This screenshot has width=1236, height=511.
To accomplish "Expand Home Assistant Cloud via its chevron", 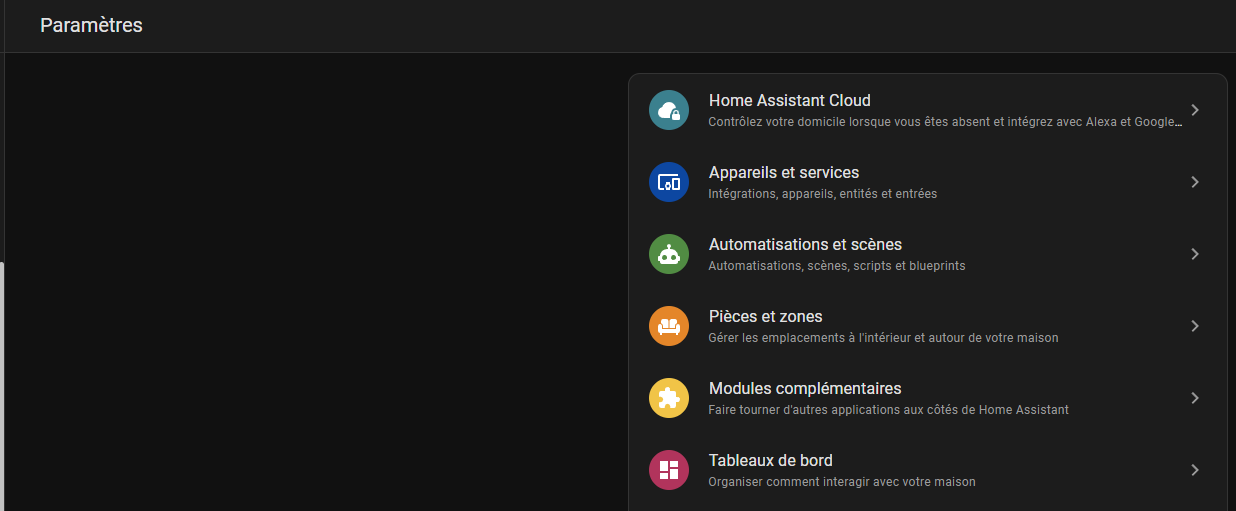I will [1195, 110].
